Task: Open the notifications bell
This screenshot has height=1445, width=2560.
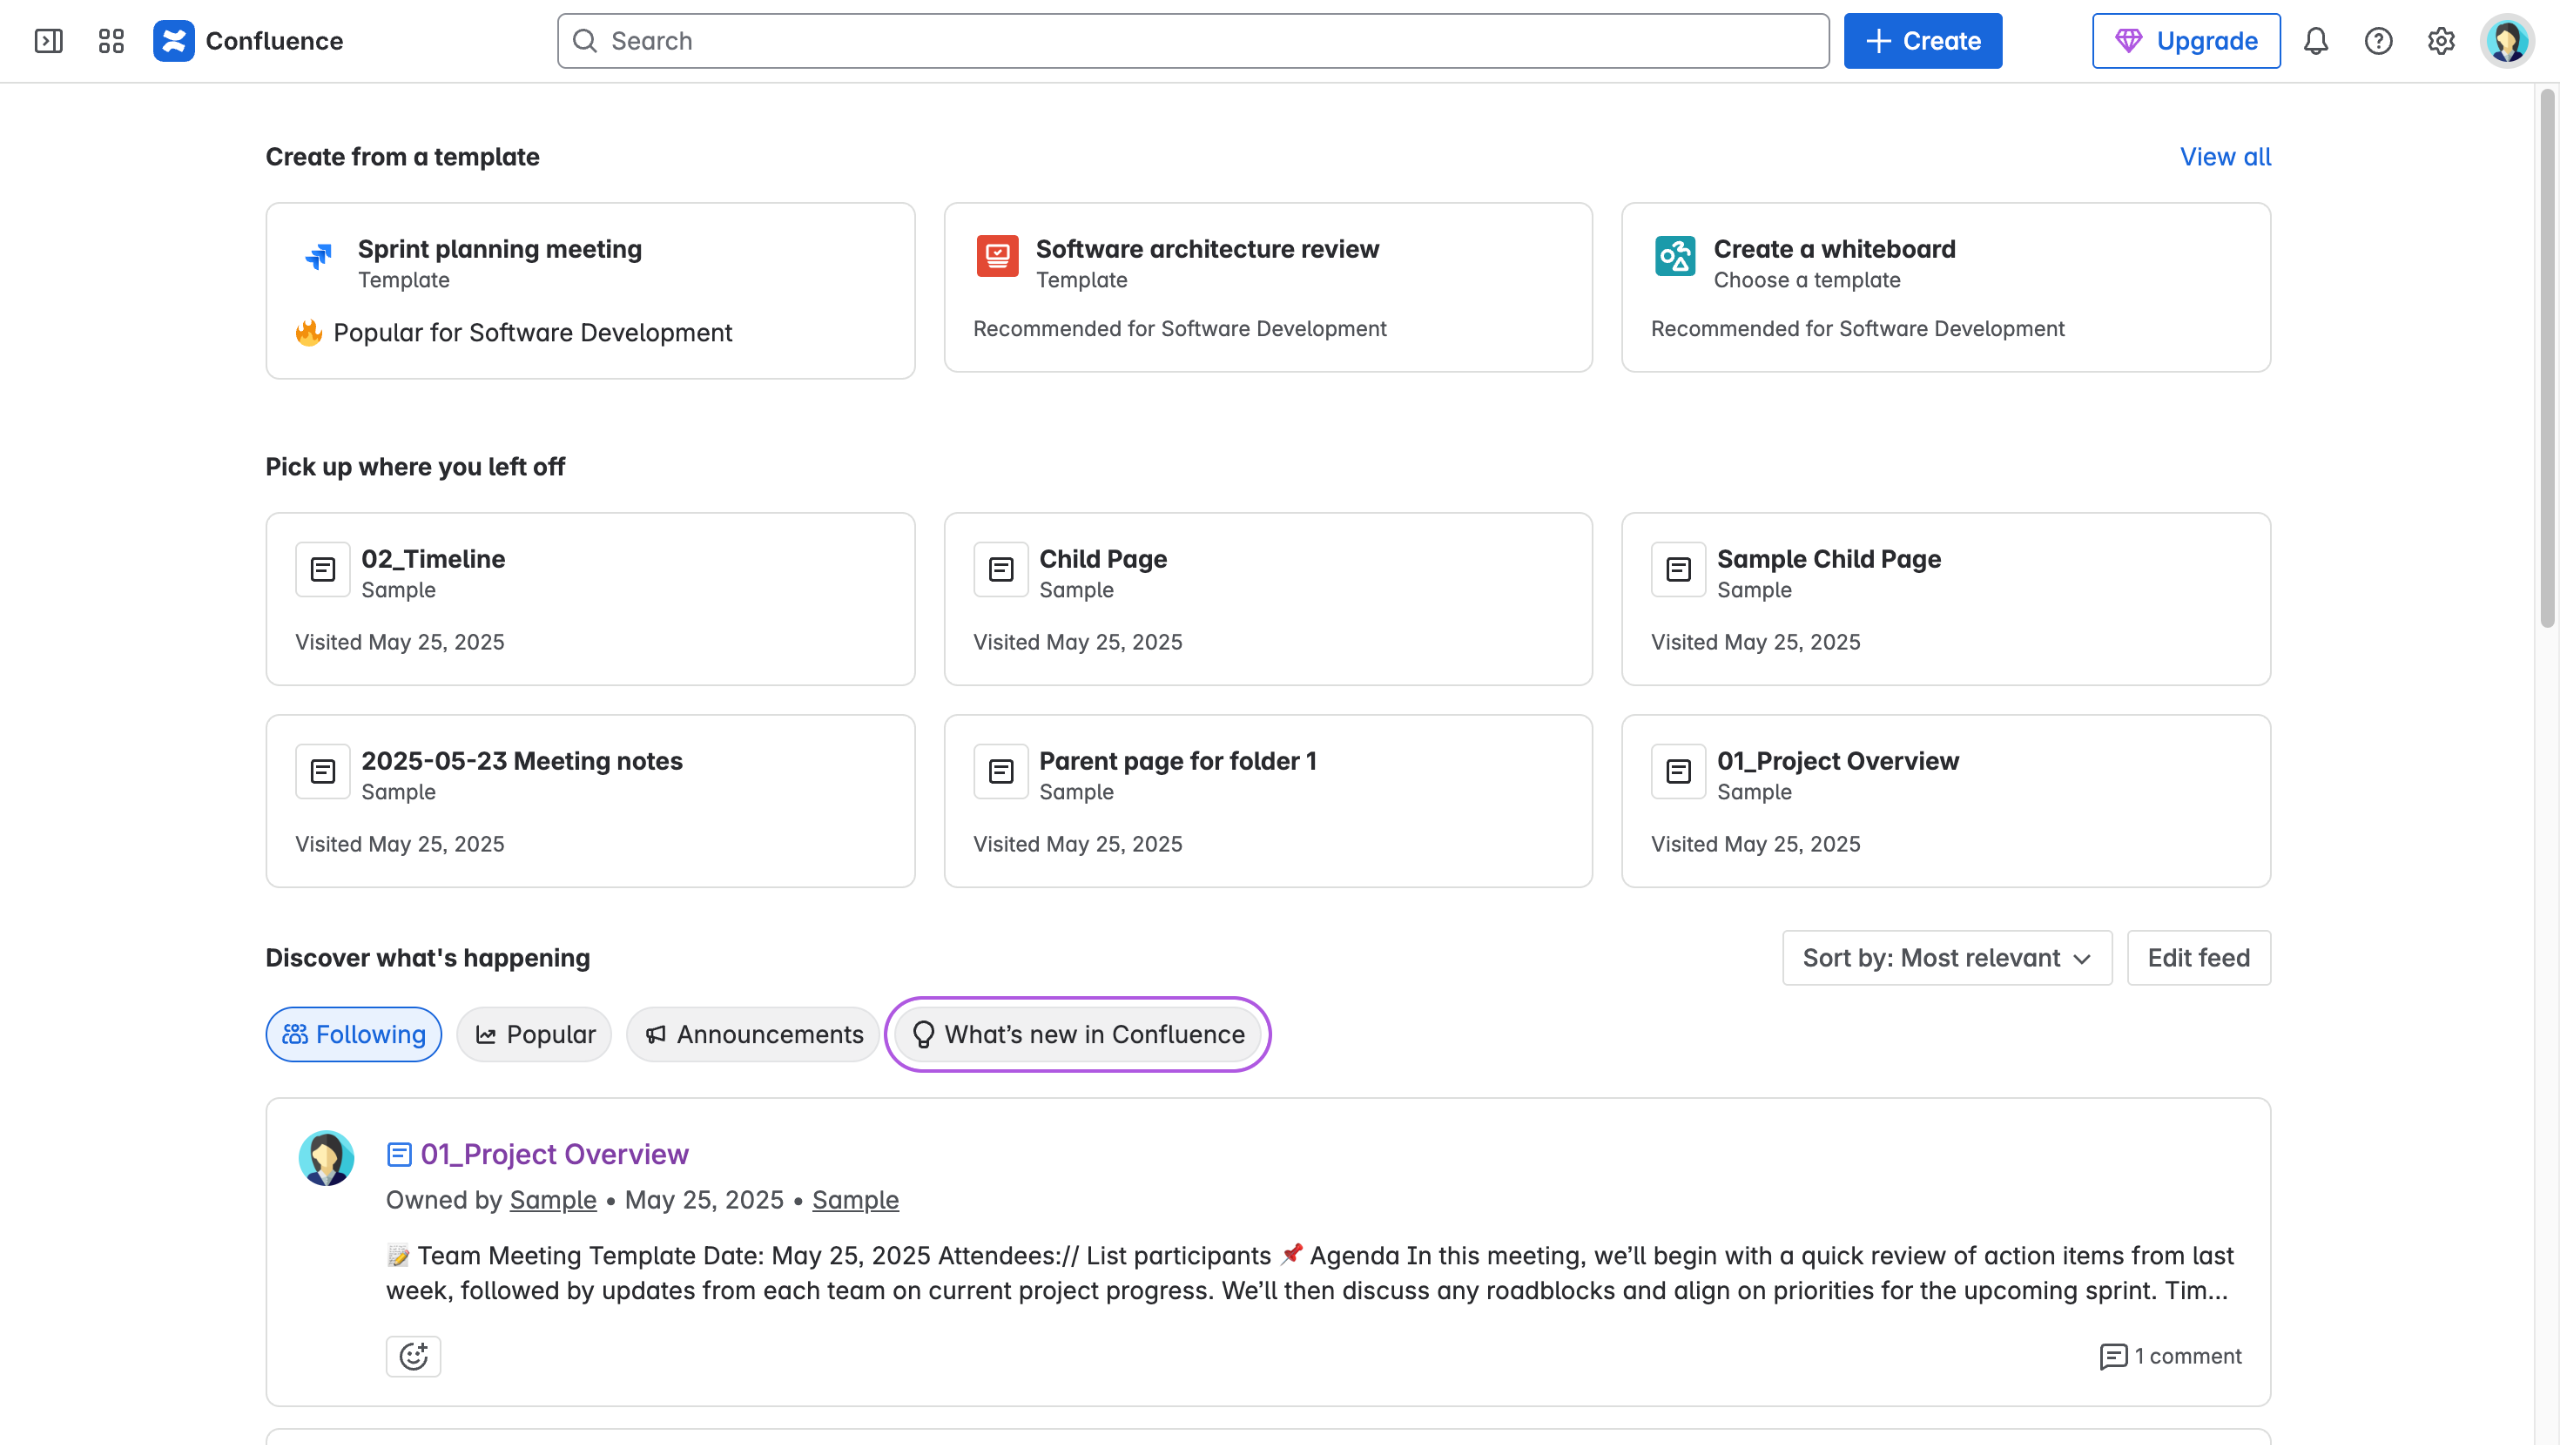Action: pyautogui.click(x=2316, y=41)
